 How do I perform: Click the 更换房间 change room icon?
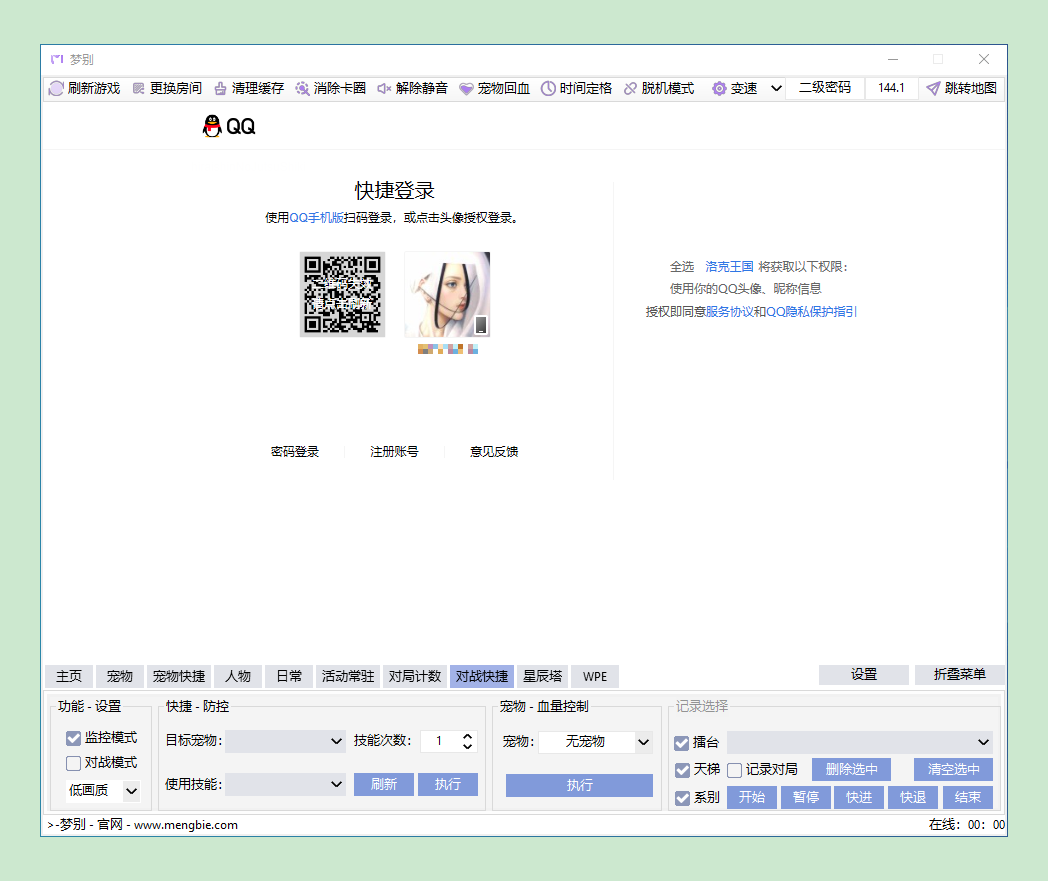click(x=139, y=89)
